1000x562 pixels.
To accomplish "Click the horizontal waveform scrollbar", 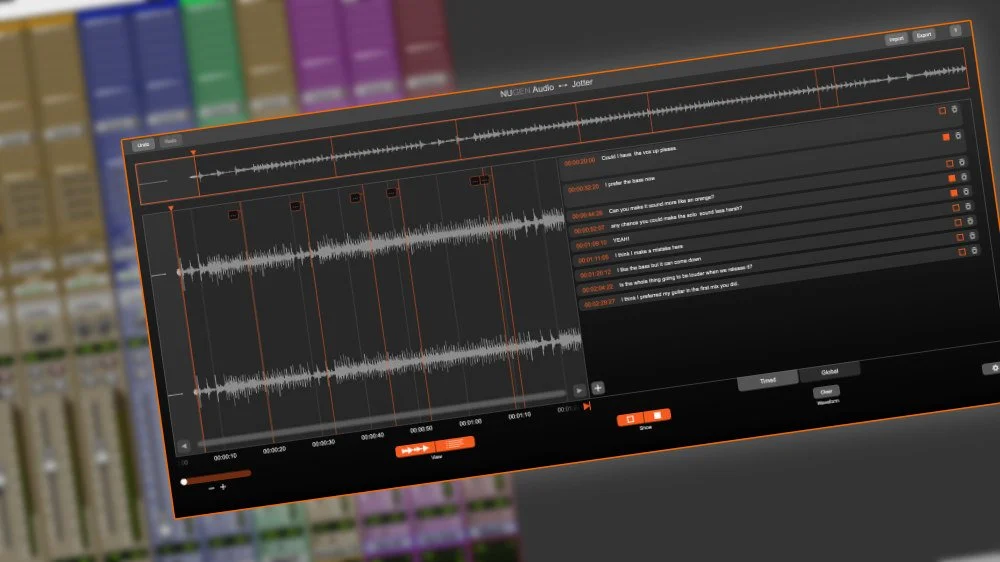I will coord(381,418).
